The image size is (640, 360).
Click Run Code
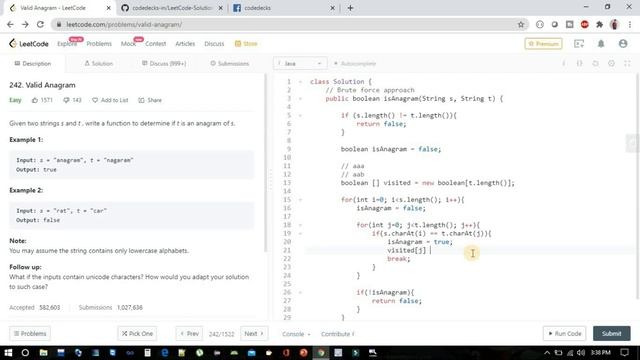point(564,333)
